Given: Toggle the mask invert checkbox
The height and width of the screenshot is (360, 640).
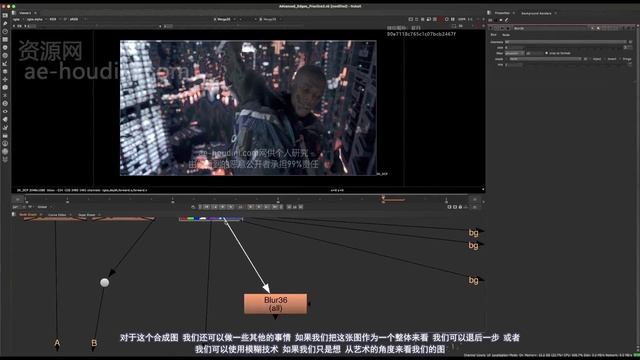Looking at the screenshot, I should click(605, 59).
